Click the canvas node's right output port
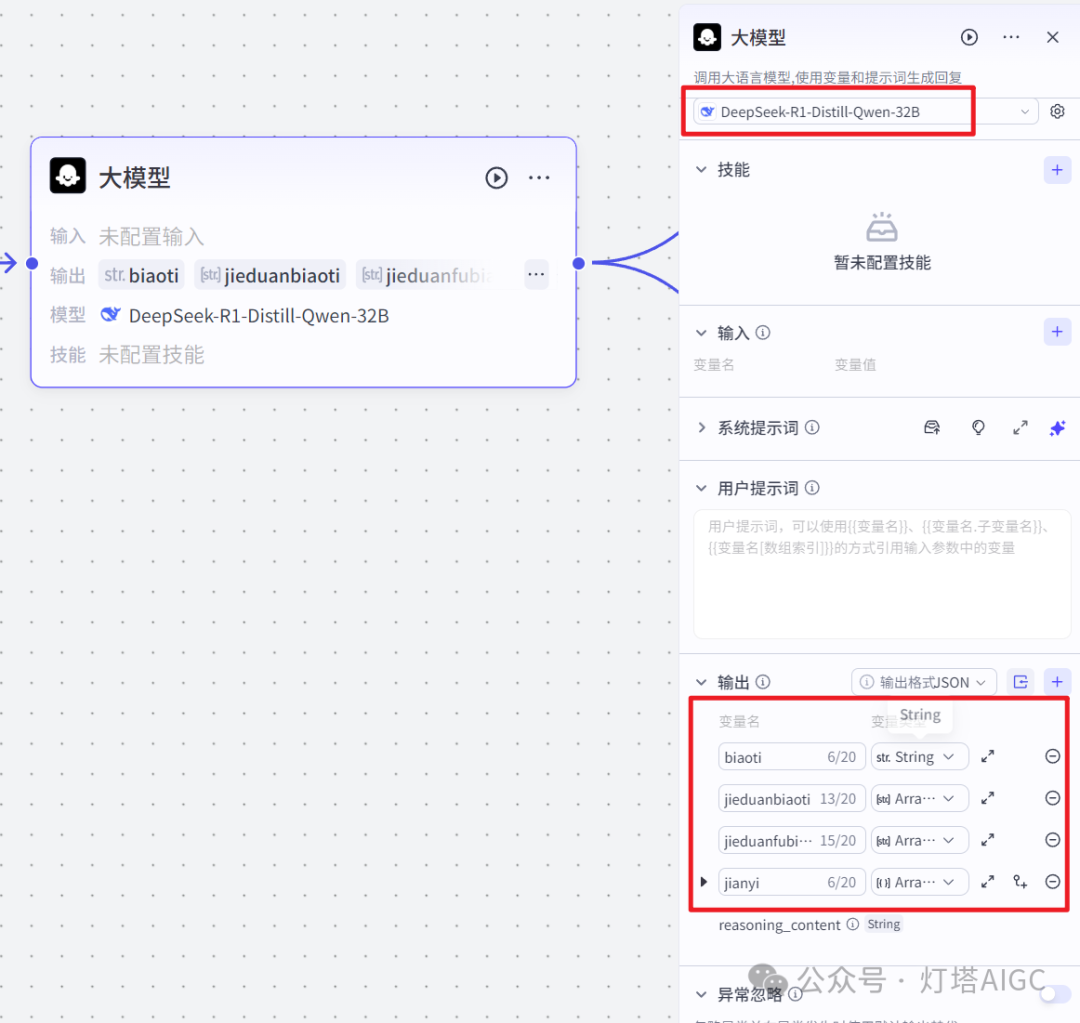 click(x=579, y=263)
